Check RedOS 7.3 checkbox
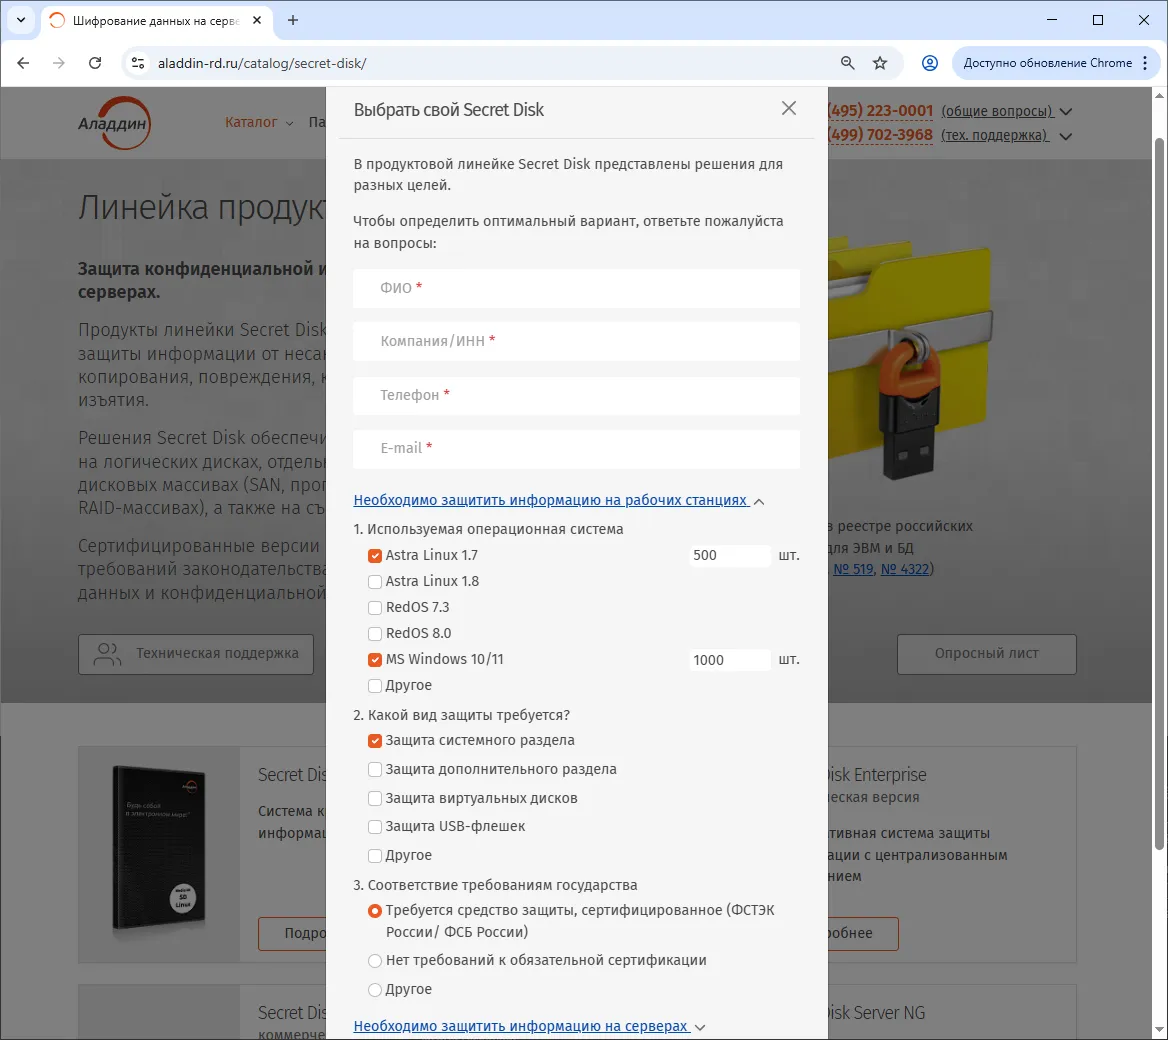 coord(375,608)
